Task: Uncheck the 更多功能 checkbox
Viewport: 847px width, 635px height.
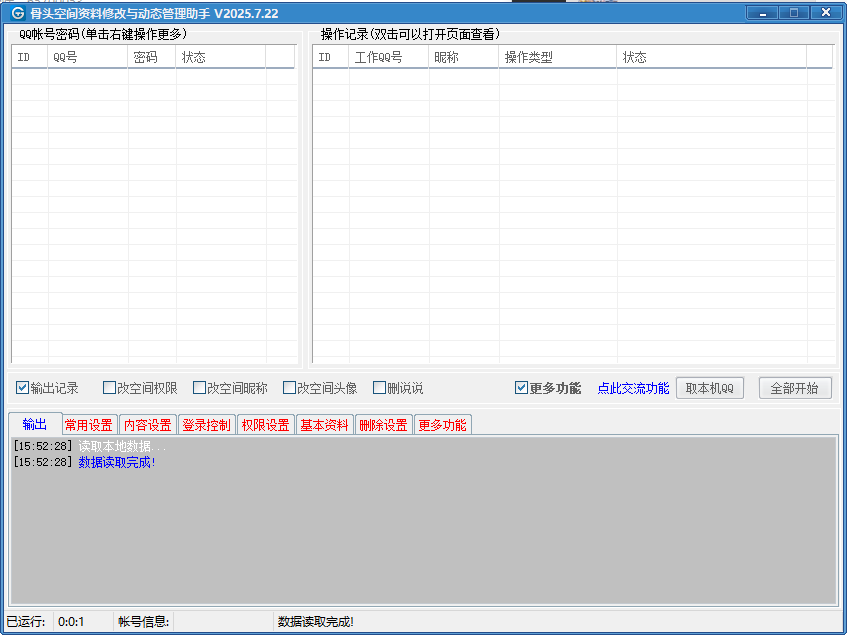Action: (x=522, y=388)
